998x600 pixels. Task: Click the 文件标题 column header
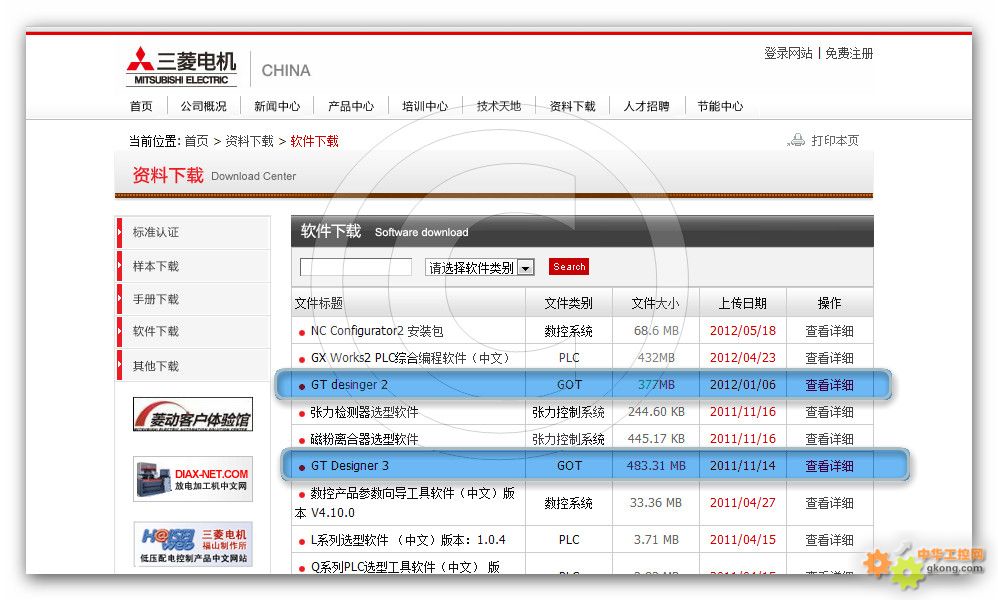click(x=319, y=303)
